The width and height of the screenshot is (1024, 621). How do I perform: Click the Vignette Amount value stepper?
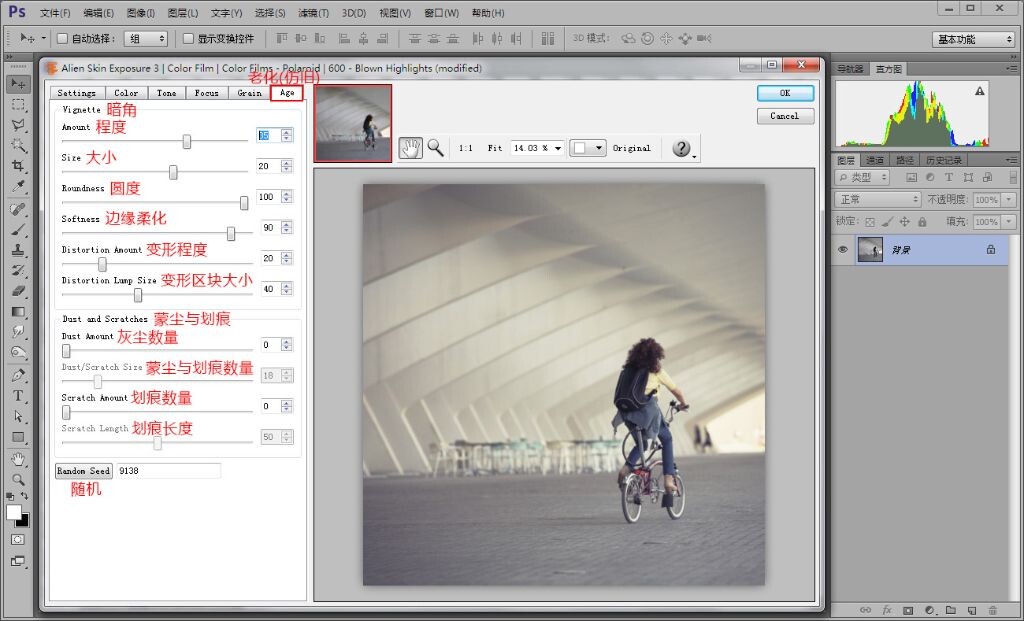click(287, 135)
